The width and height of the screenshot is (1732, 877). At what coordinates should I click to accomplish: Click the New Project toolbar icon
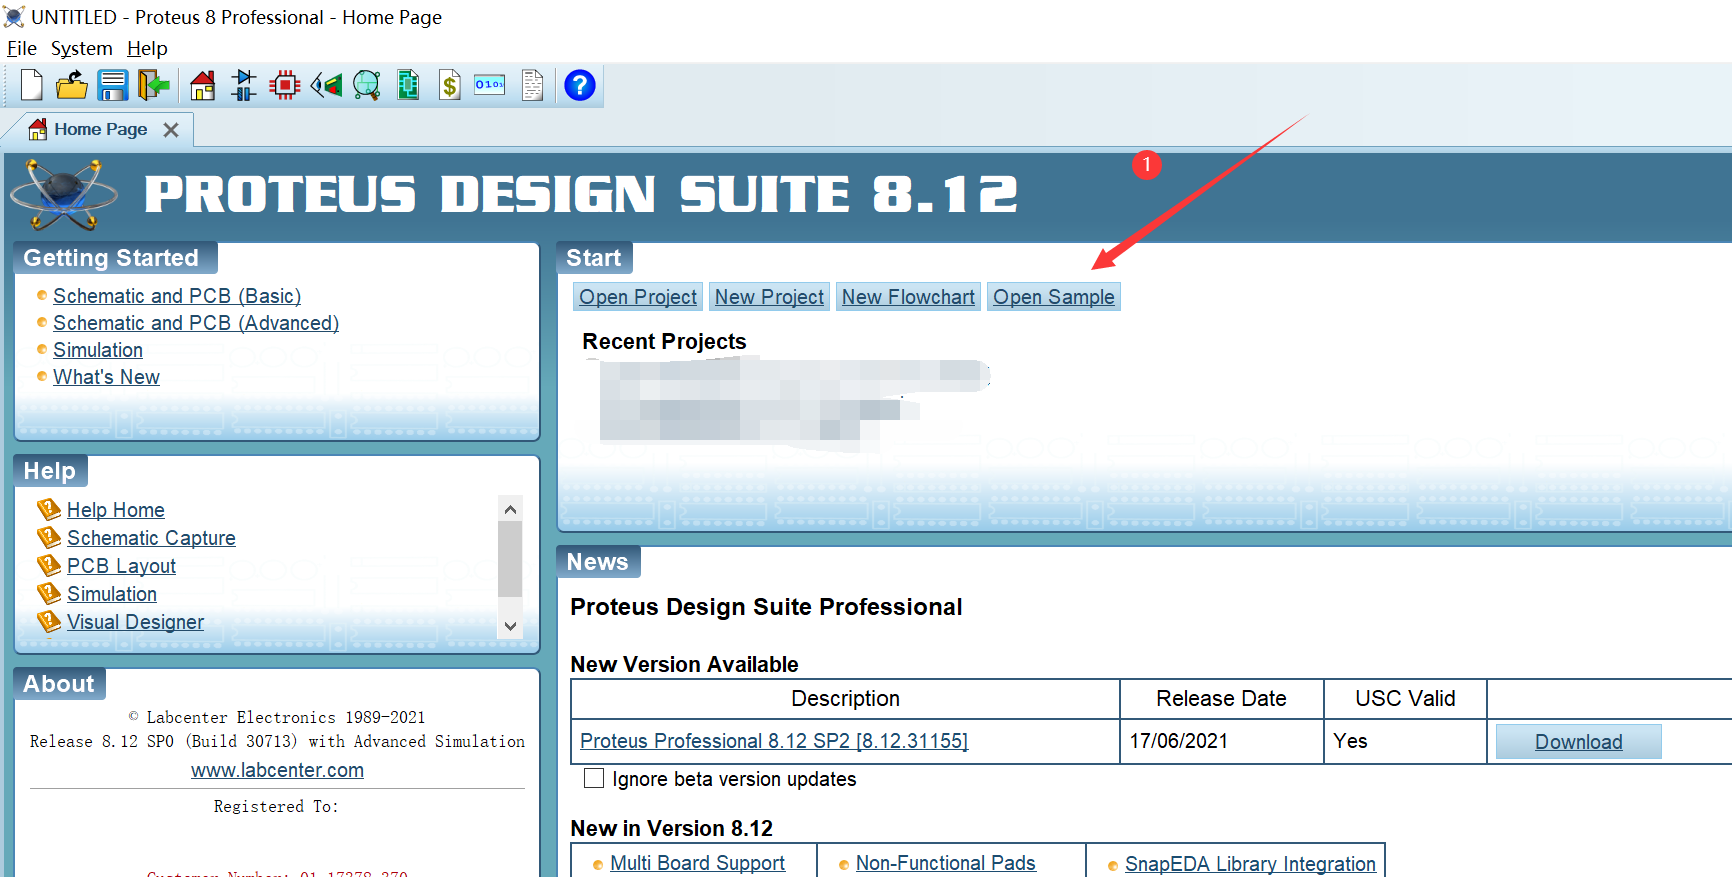pos(31,85)
